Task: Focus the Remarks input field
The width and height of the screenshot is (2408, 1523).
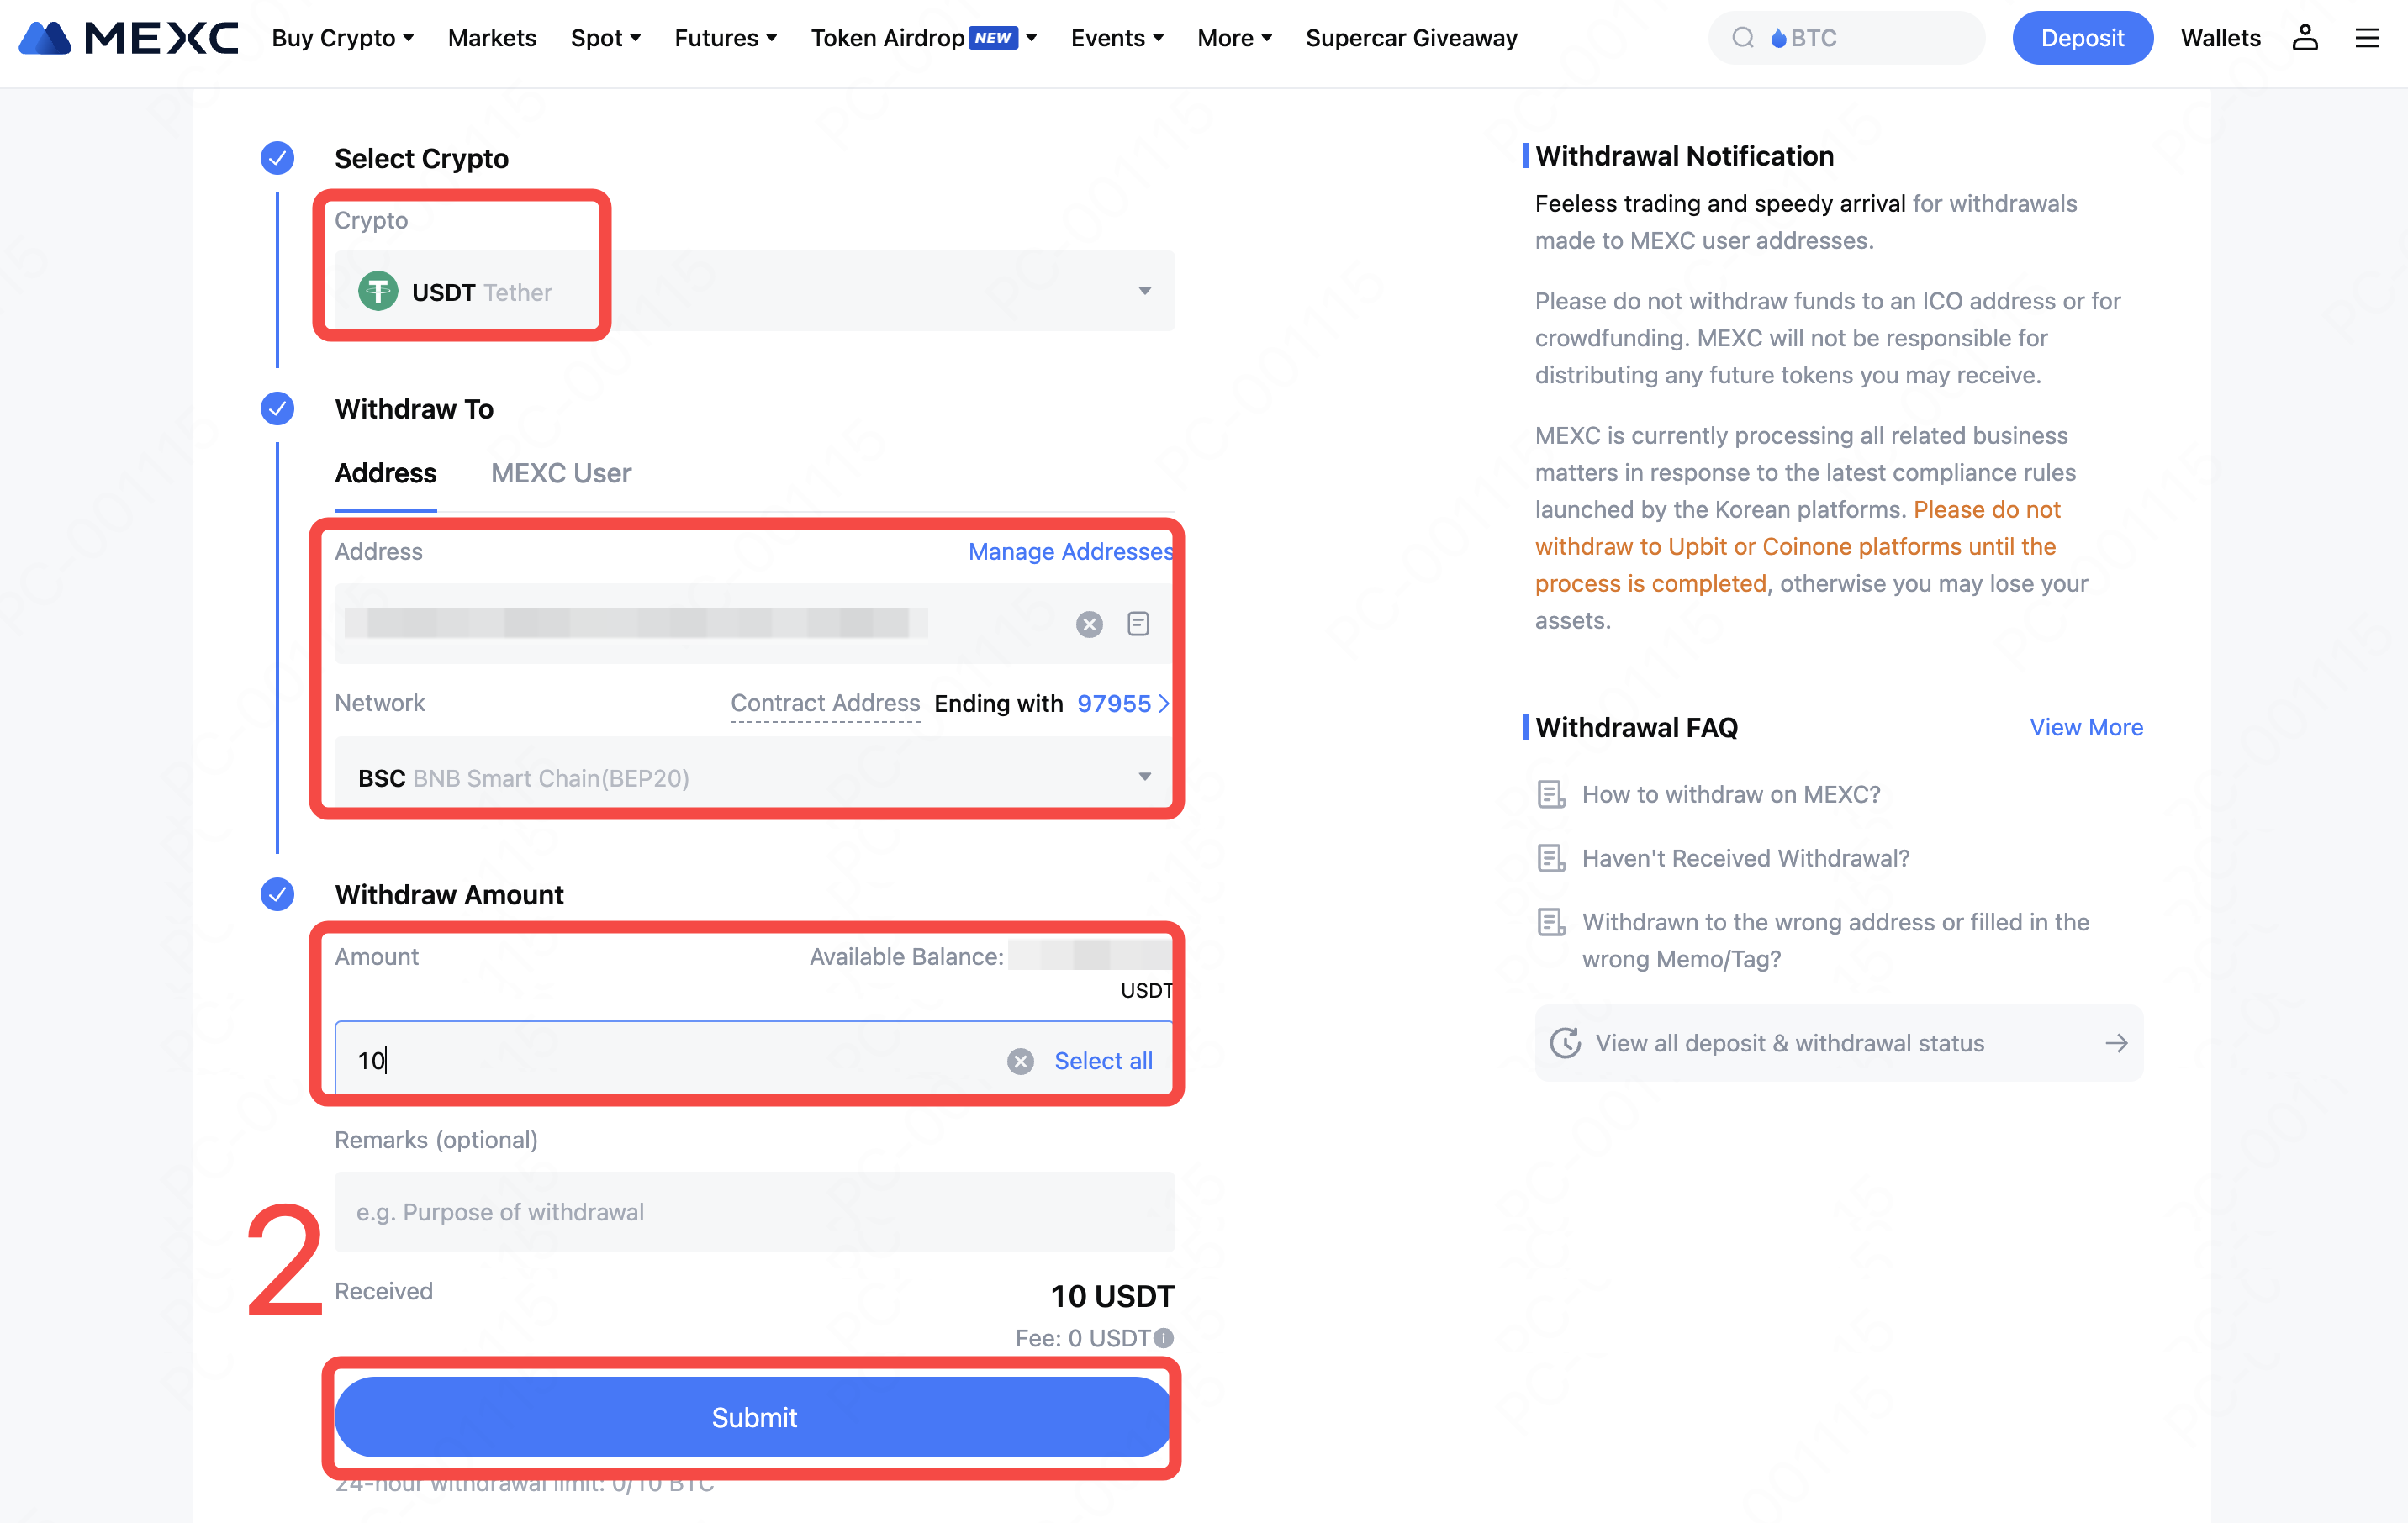Action: 754,1212
